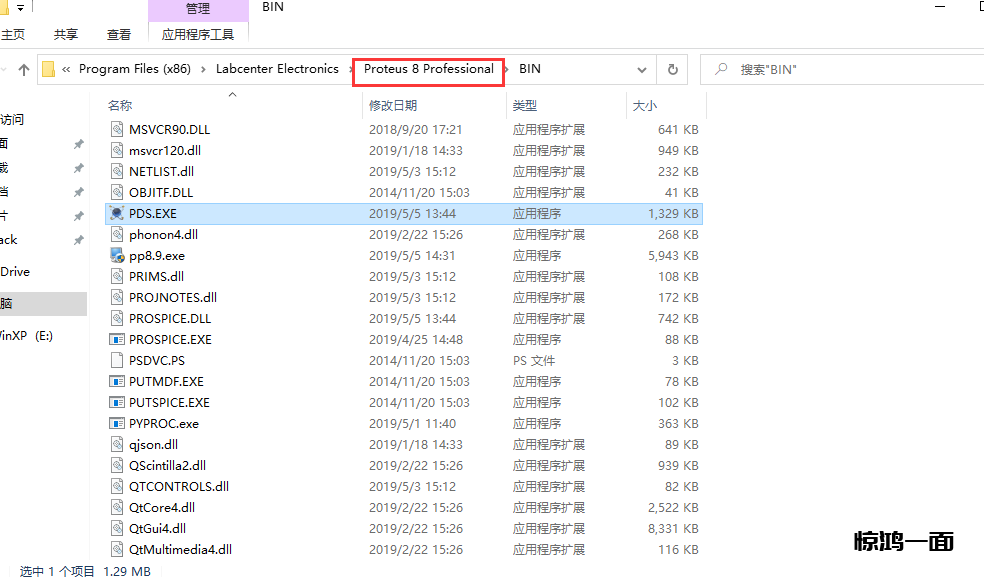Click the PSDVC.PS document icon
984x581 pixels.
click(117, 361)
